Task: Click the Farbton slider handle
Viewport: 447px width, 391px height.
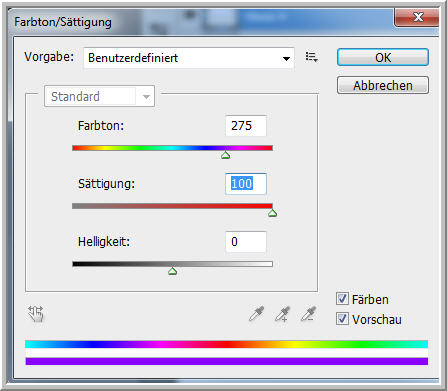Action: coord(226,155)
